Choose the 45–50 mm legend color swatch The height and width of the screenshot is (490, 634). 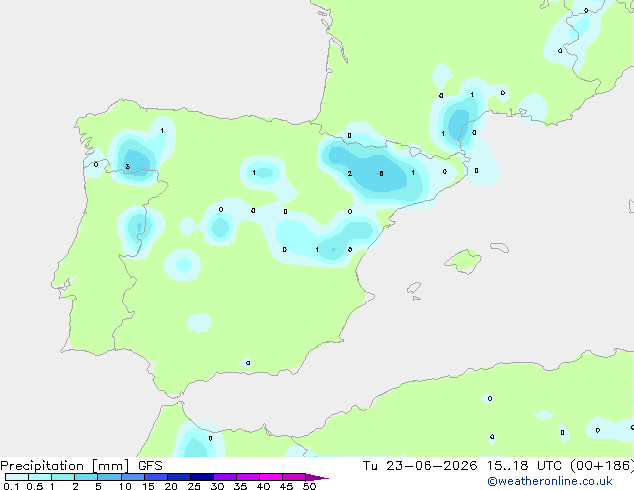(294, 477)
